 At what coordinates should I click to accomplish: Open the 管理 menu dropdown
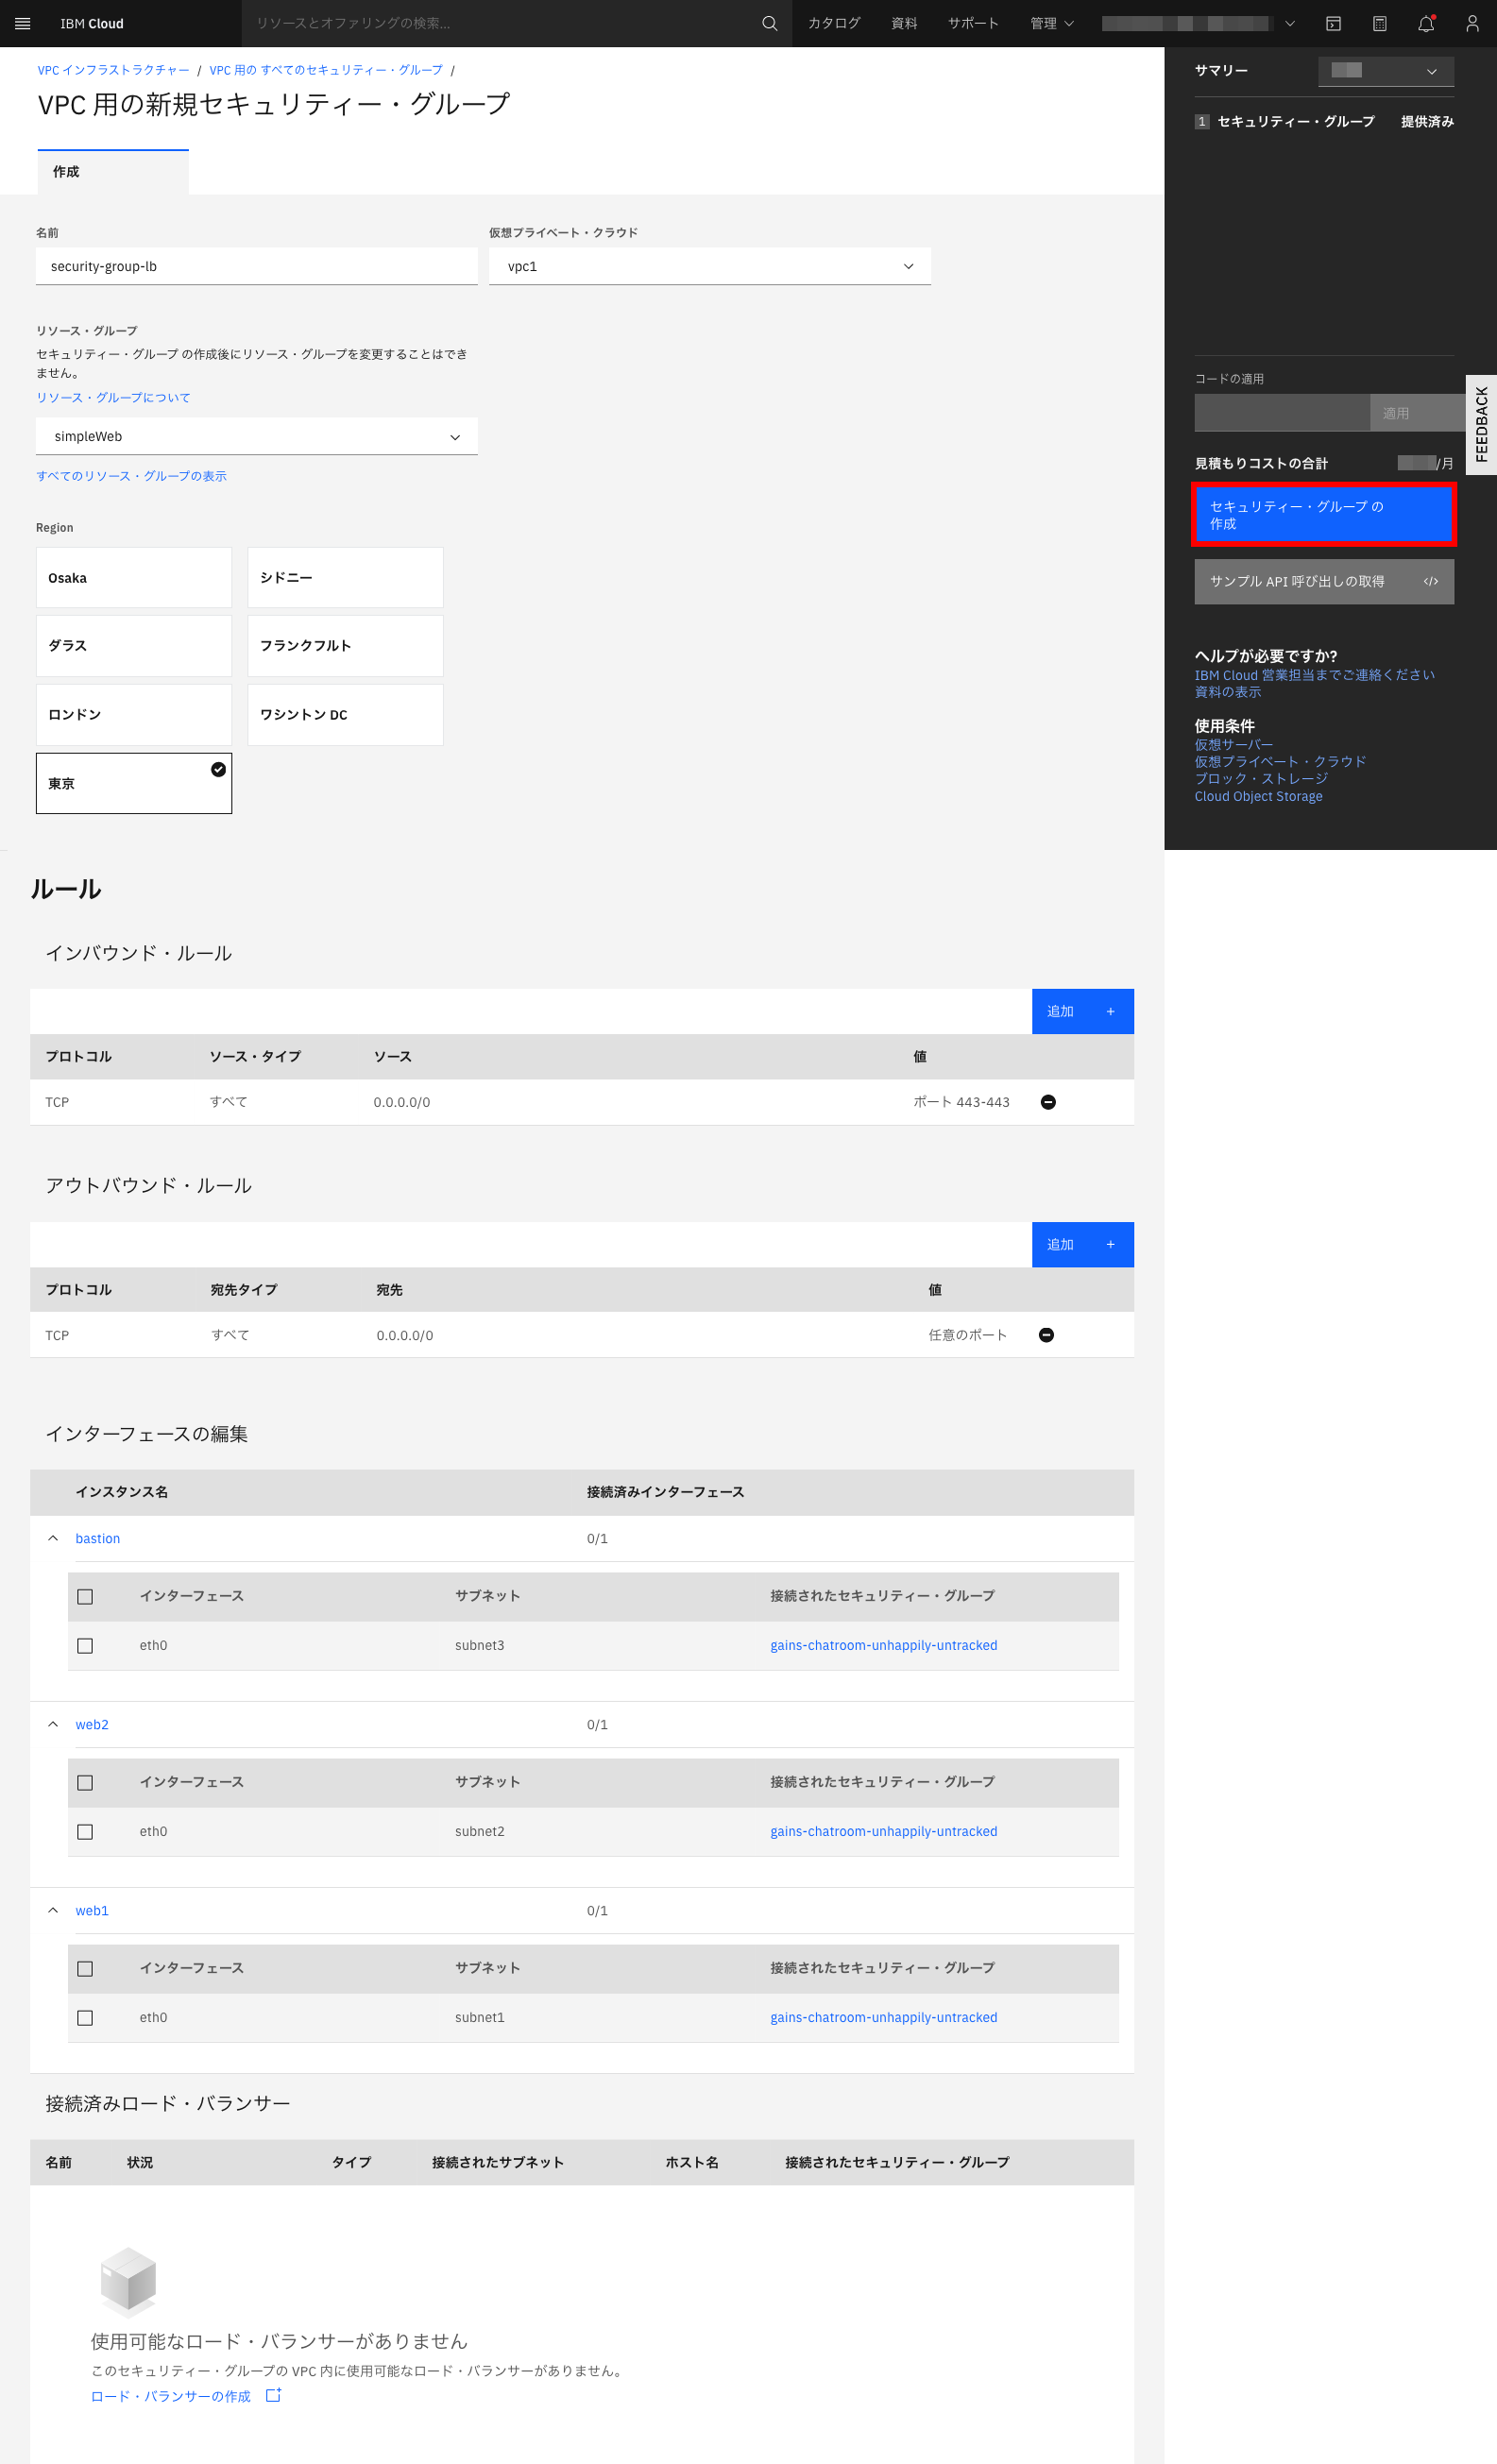[x=1052, y=23]
